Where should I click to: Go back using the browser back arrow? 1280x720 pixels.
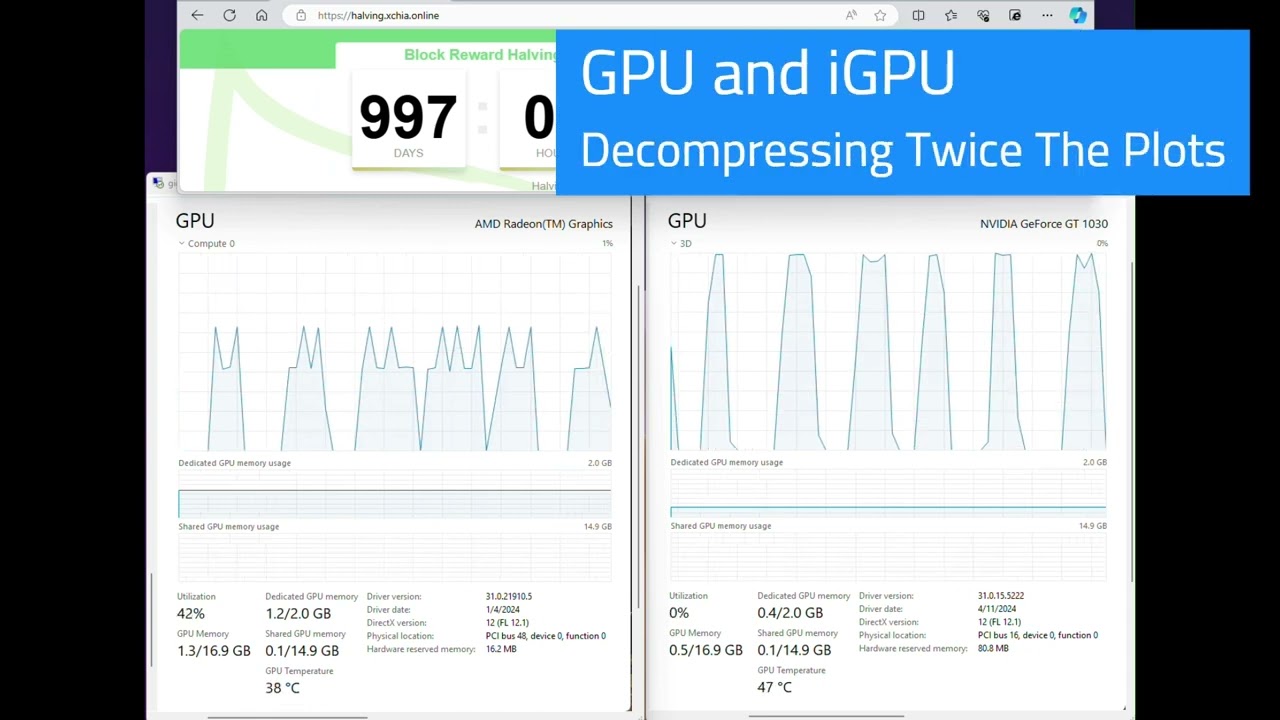coord(197,15)
